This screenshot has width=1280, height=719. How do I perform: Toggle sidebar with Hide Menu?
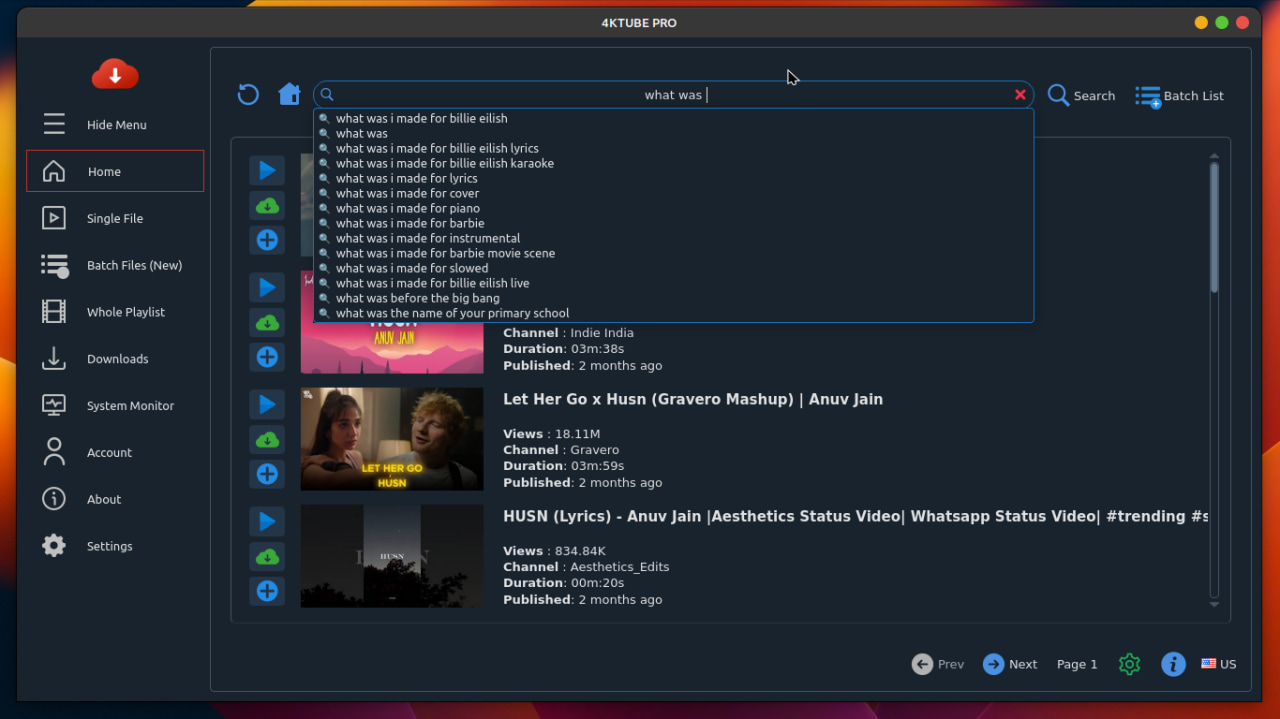pyautogui.click(x=115, y=125)
